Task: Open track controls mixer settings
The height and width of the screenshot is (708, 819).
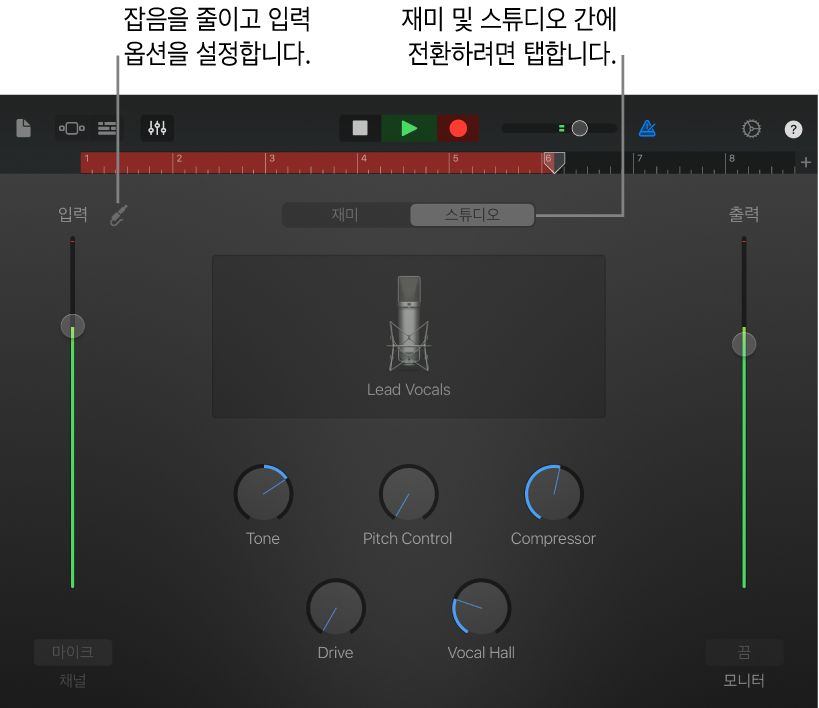Action: pyautogui.click(x=157, y=128)
